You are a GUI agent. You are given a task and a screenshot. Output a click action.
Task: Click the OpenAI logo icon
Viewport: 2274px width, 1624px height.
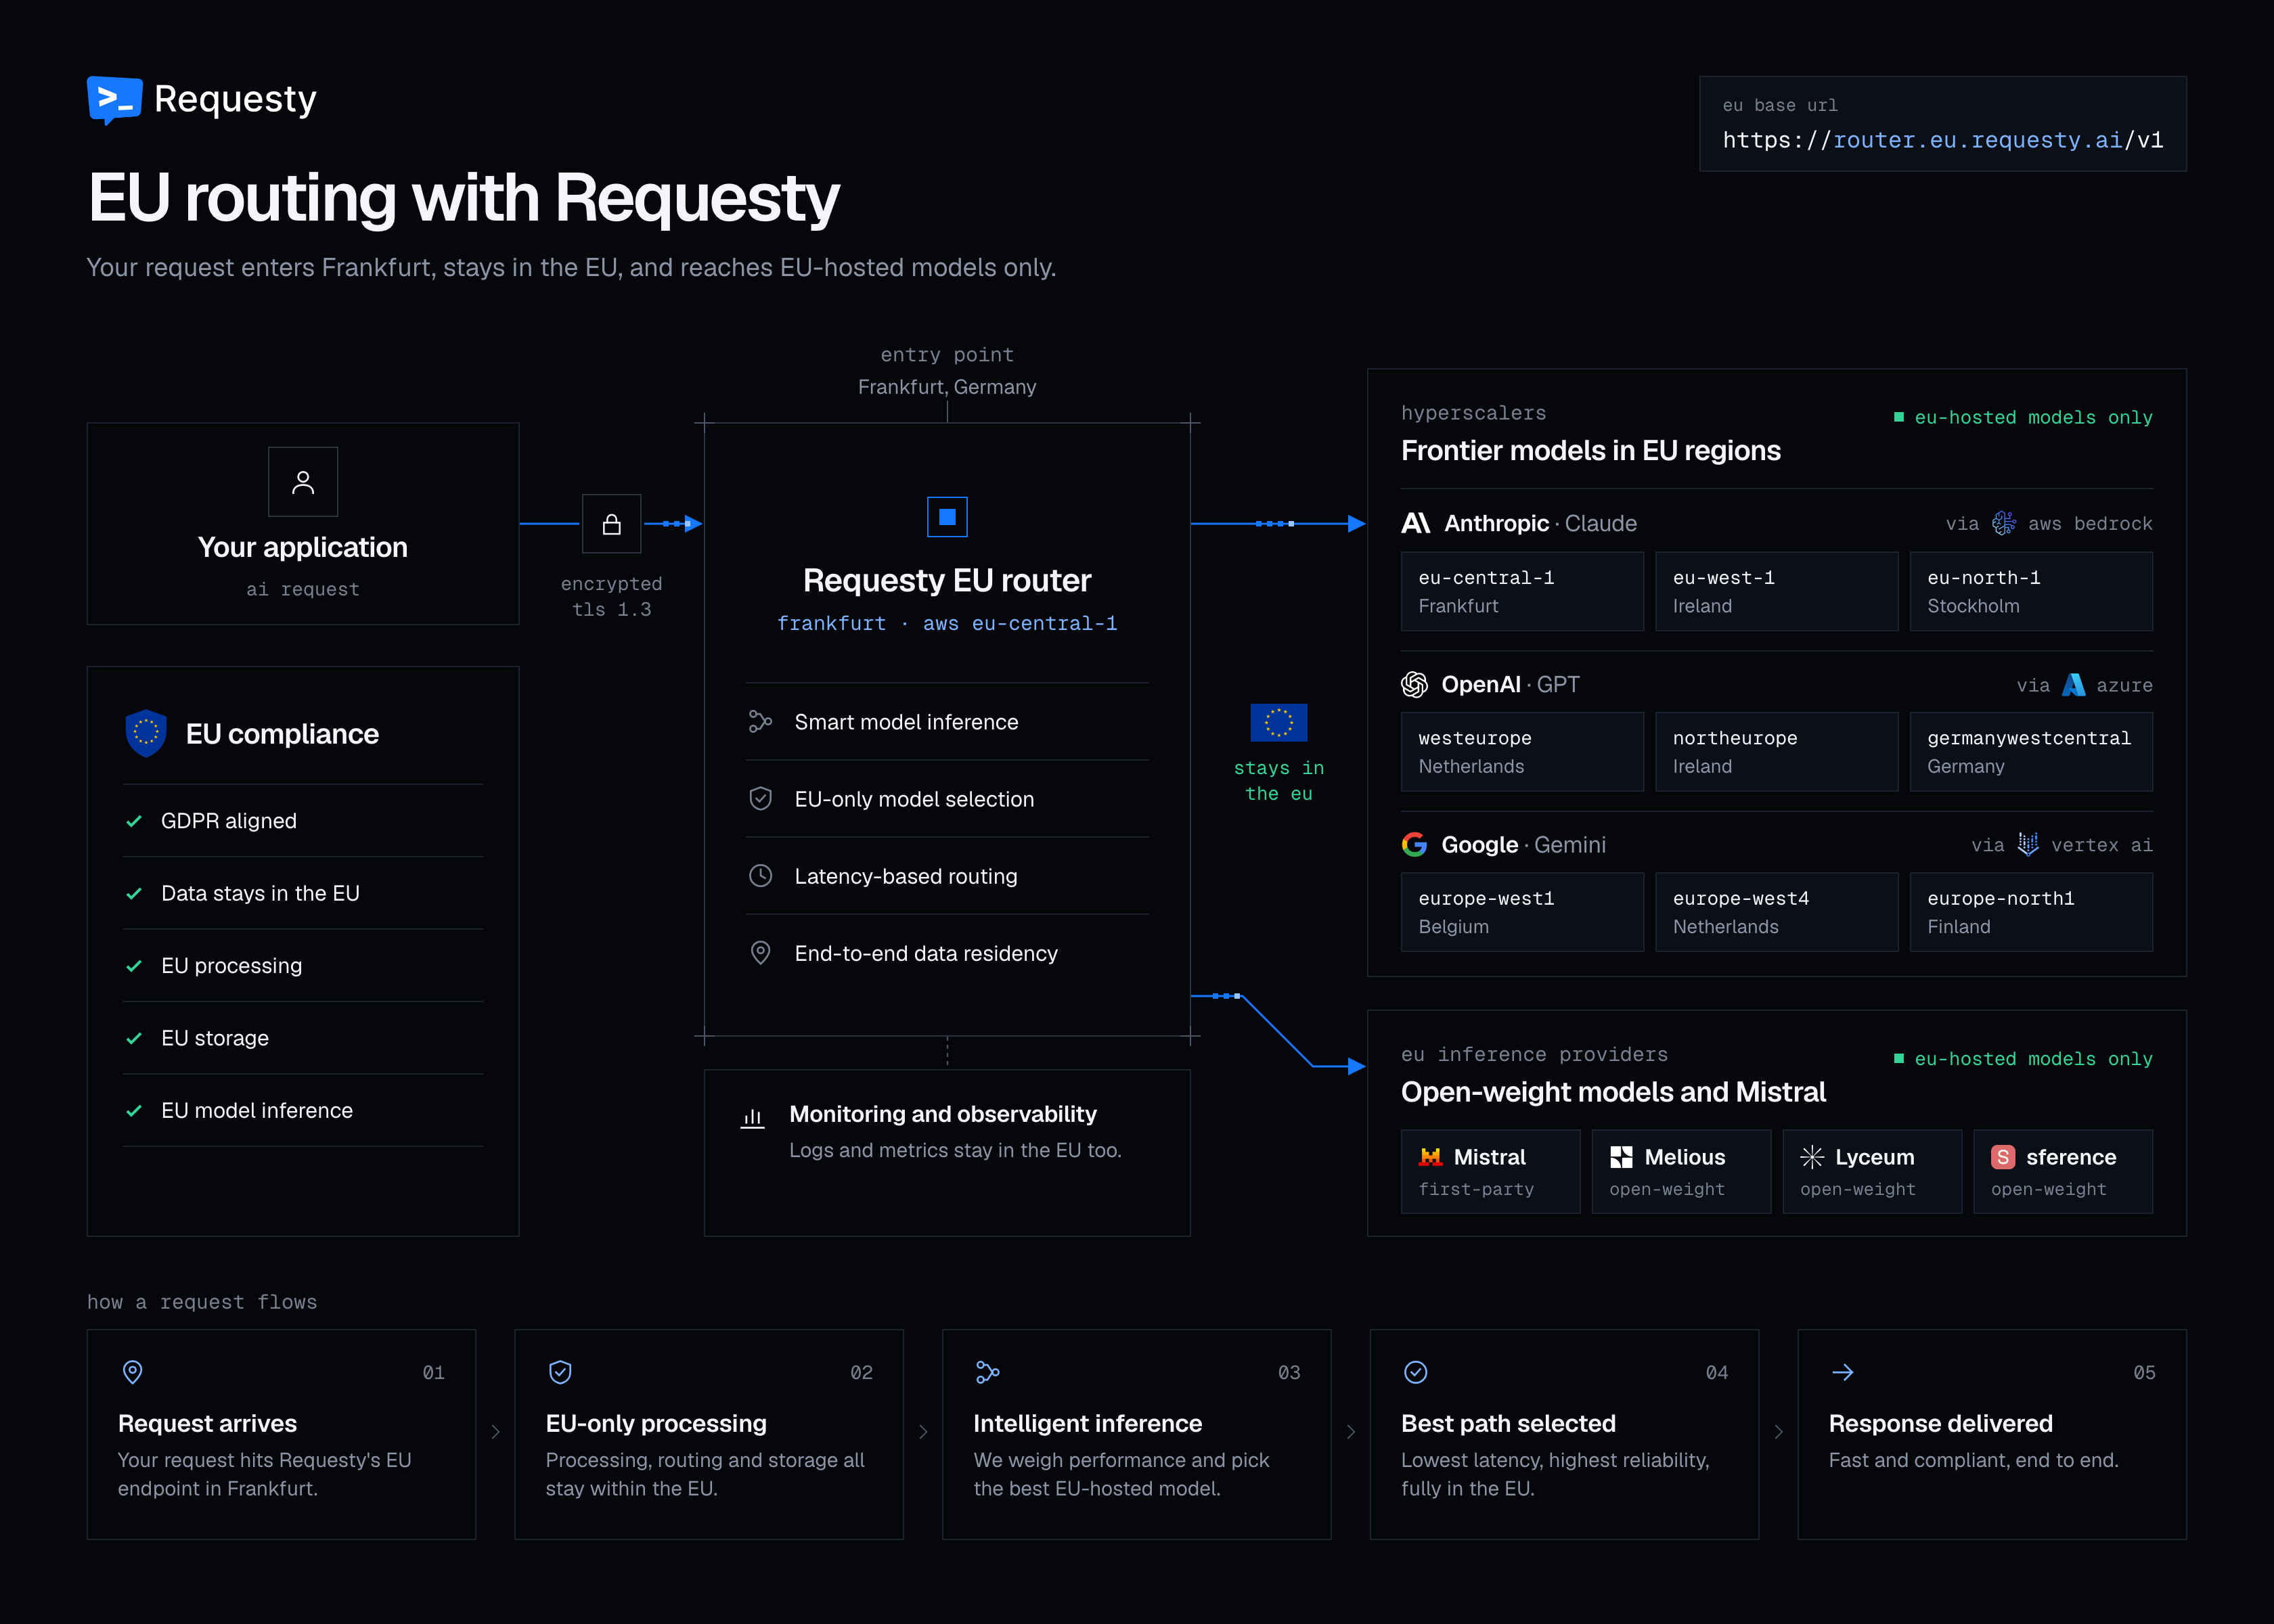1414,684
